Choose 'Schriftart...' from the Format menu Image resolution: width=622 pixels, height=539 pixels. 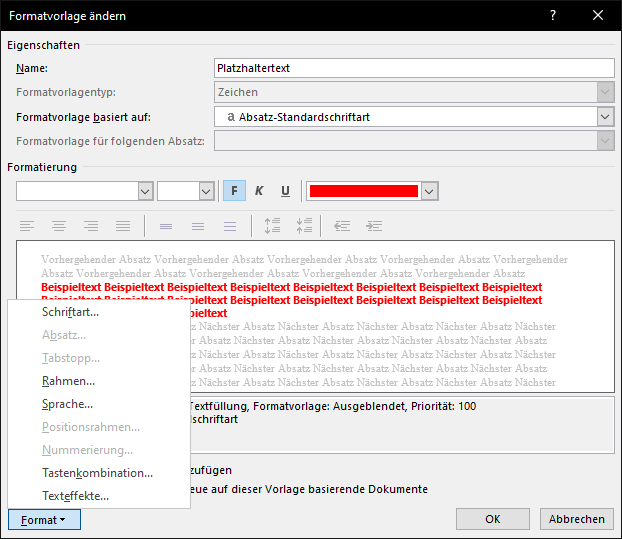pyautogui.click(x=70, y=313)
